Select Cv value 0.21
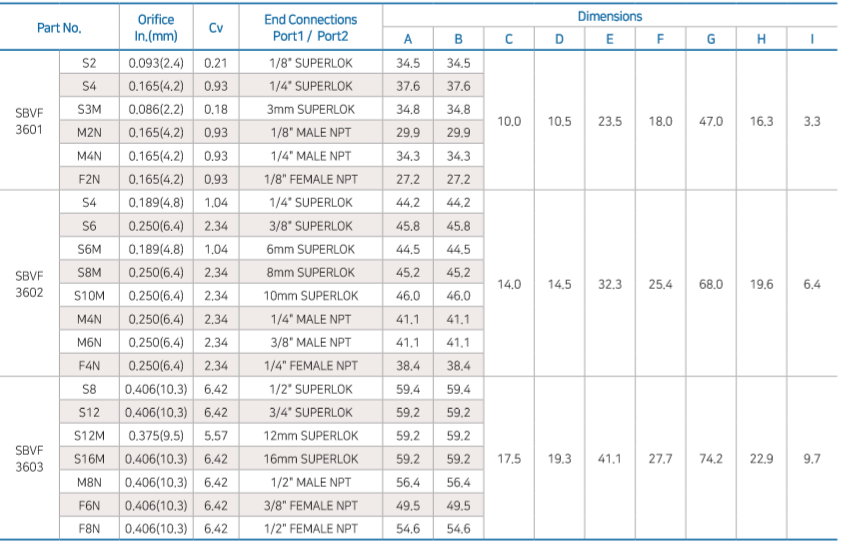Image resolution: width=842 pixels, height=545 pixels. tap(216, 63)
